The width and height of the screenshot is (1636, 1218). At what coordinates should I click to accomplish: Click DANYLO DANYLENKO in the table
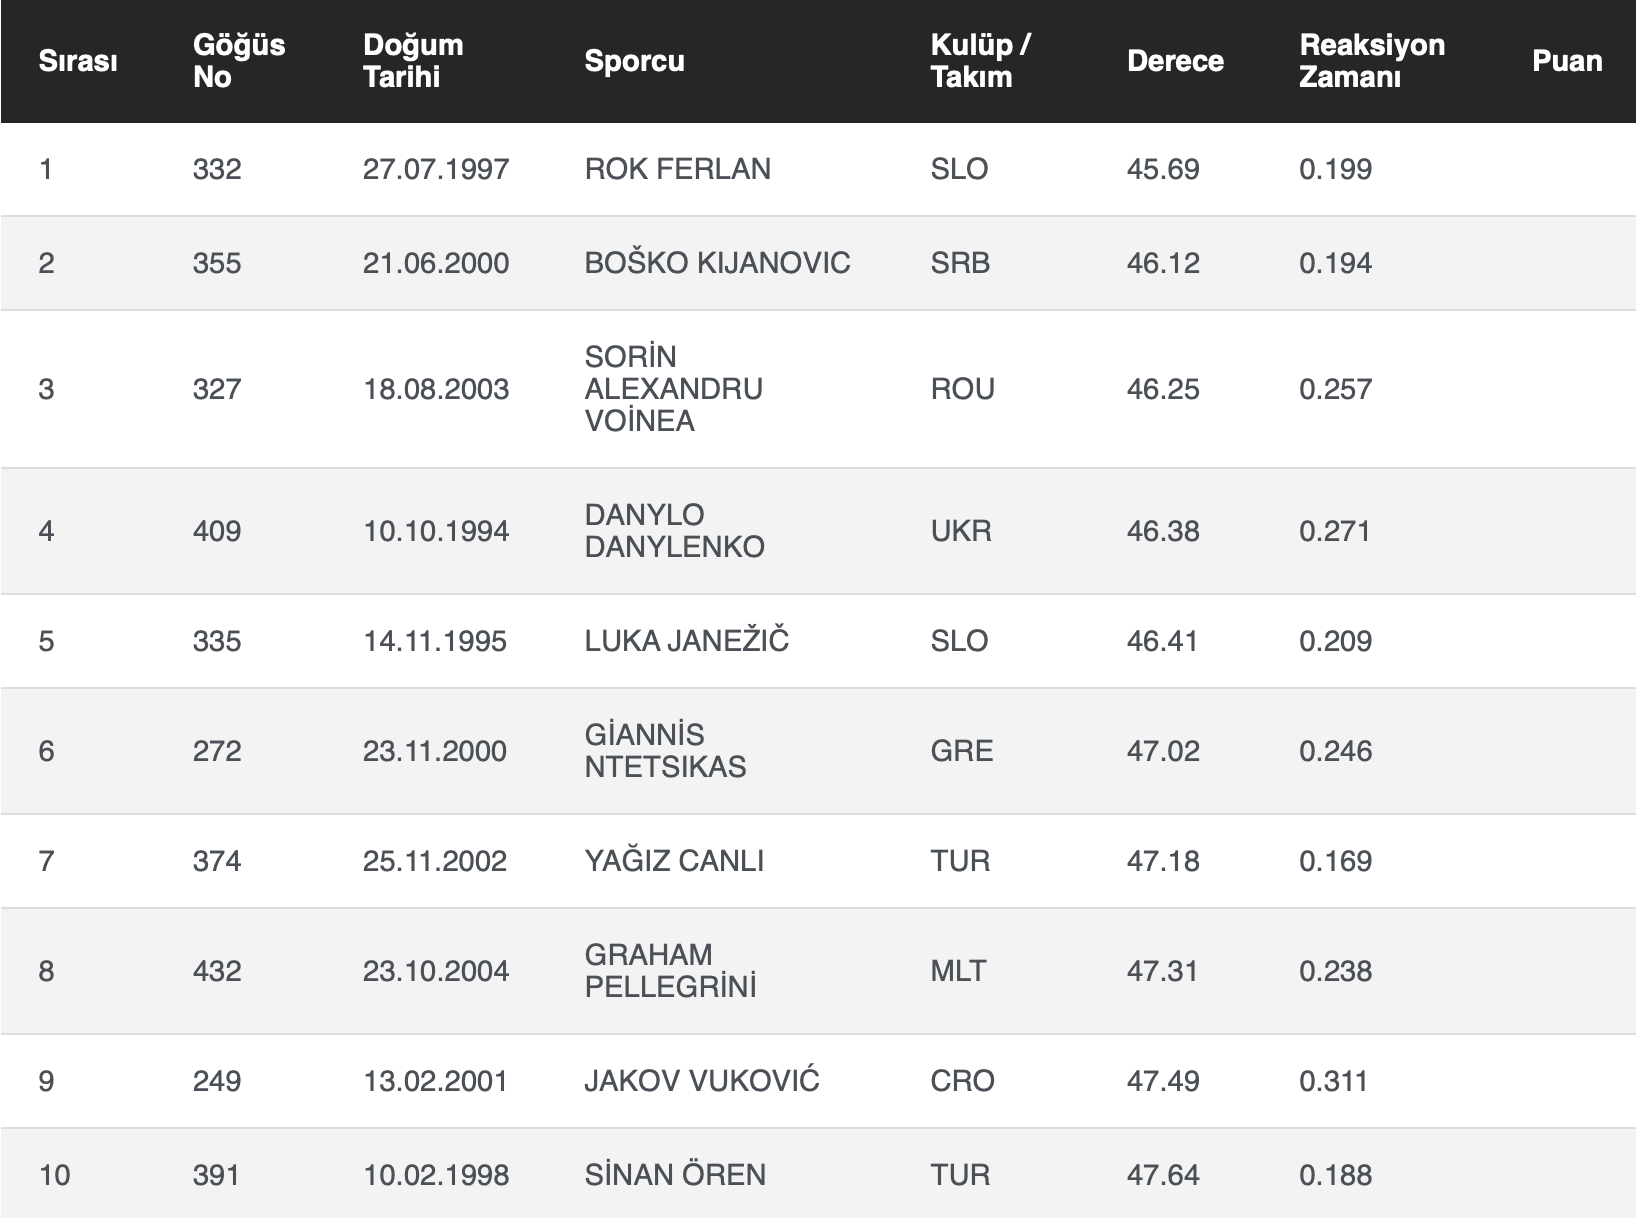pos(674,531)
